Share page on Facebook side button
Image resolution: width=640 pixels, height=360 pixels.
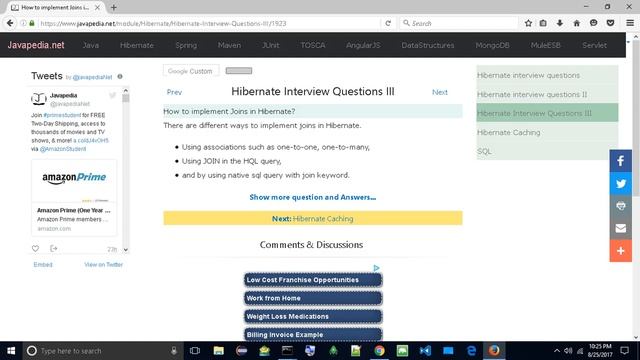620,161
